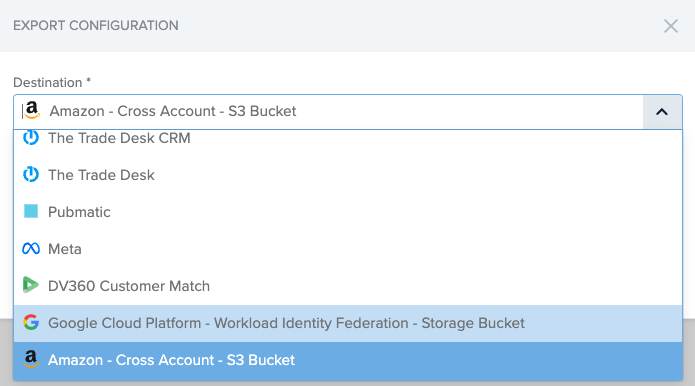Choose Google Cloud Platform Storage Bucket option
The height and width of the screenshot is (386, 695).
coord(348,323)
